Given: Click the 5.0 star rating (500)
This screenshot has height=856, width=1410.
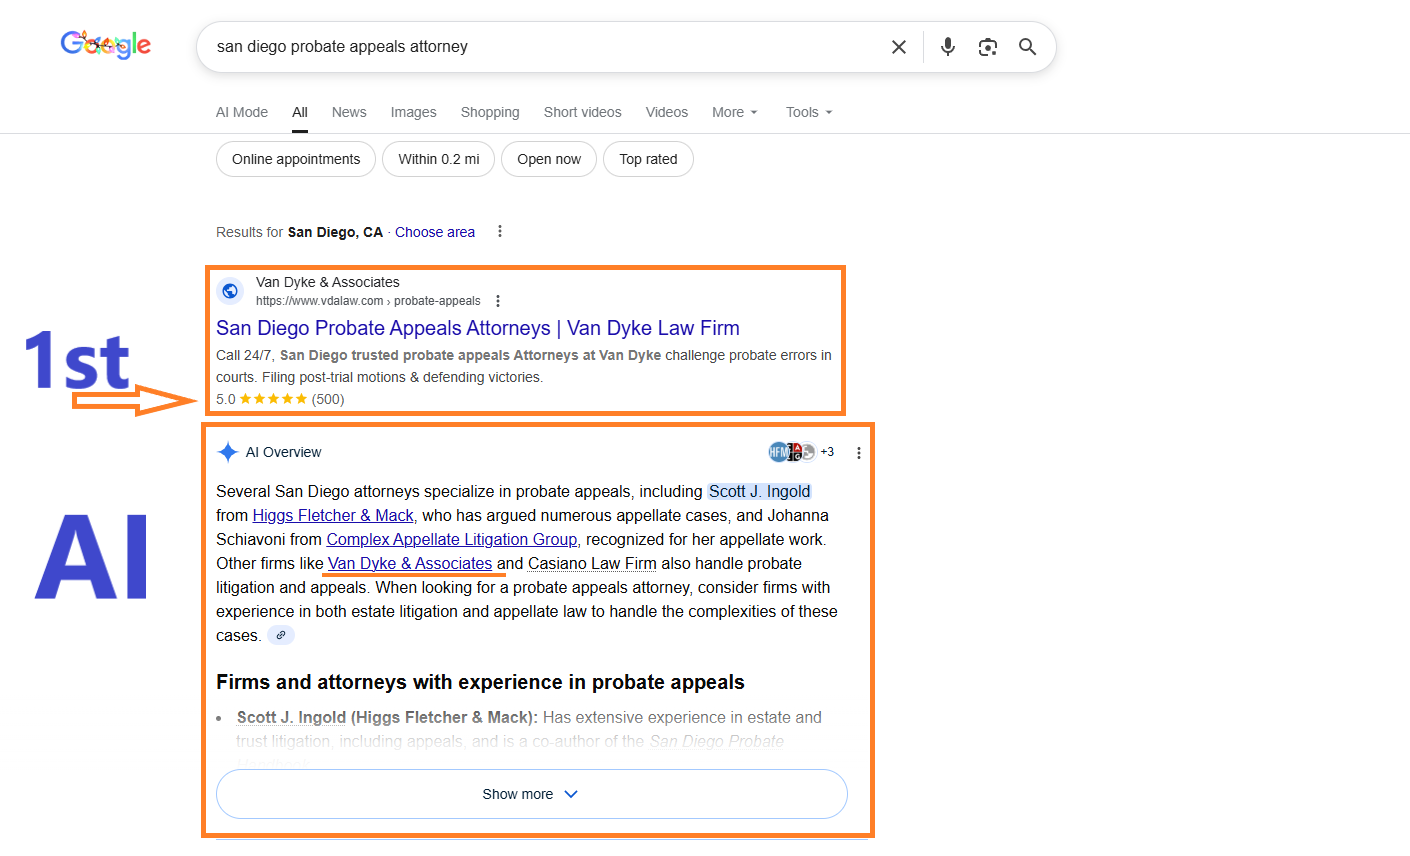Looking at the screenshot, I should click(x=280, y=399).
